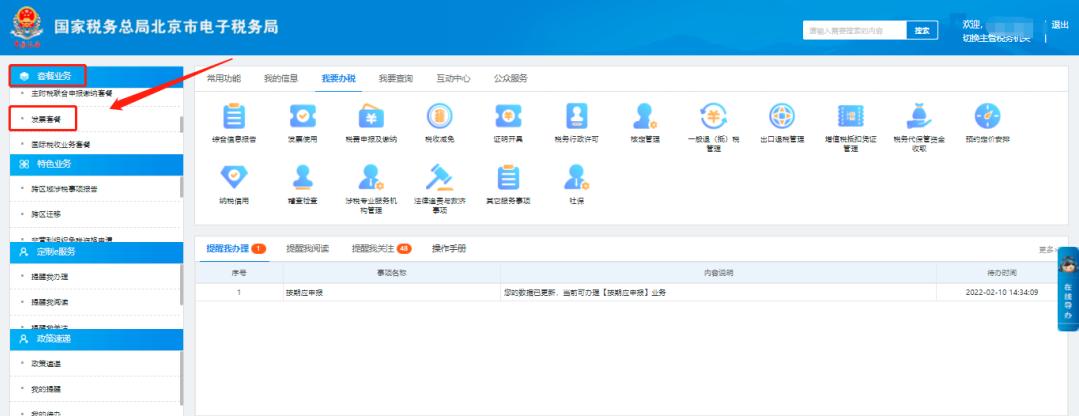Click the 预约定价安排 compass icon
This screenshot has width=1079, height=416.
pos(986,116)
